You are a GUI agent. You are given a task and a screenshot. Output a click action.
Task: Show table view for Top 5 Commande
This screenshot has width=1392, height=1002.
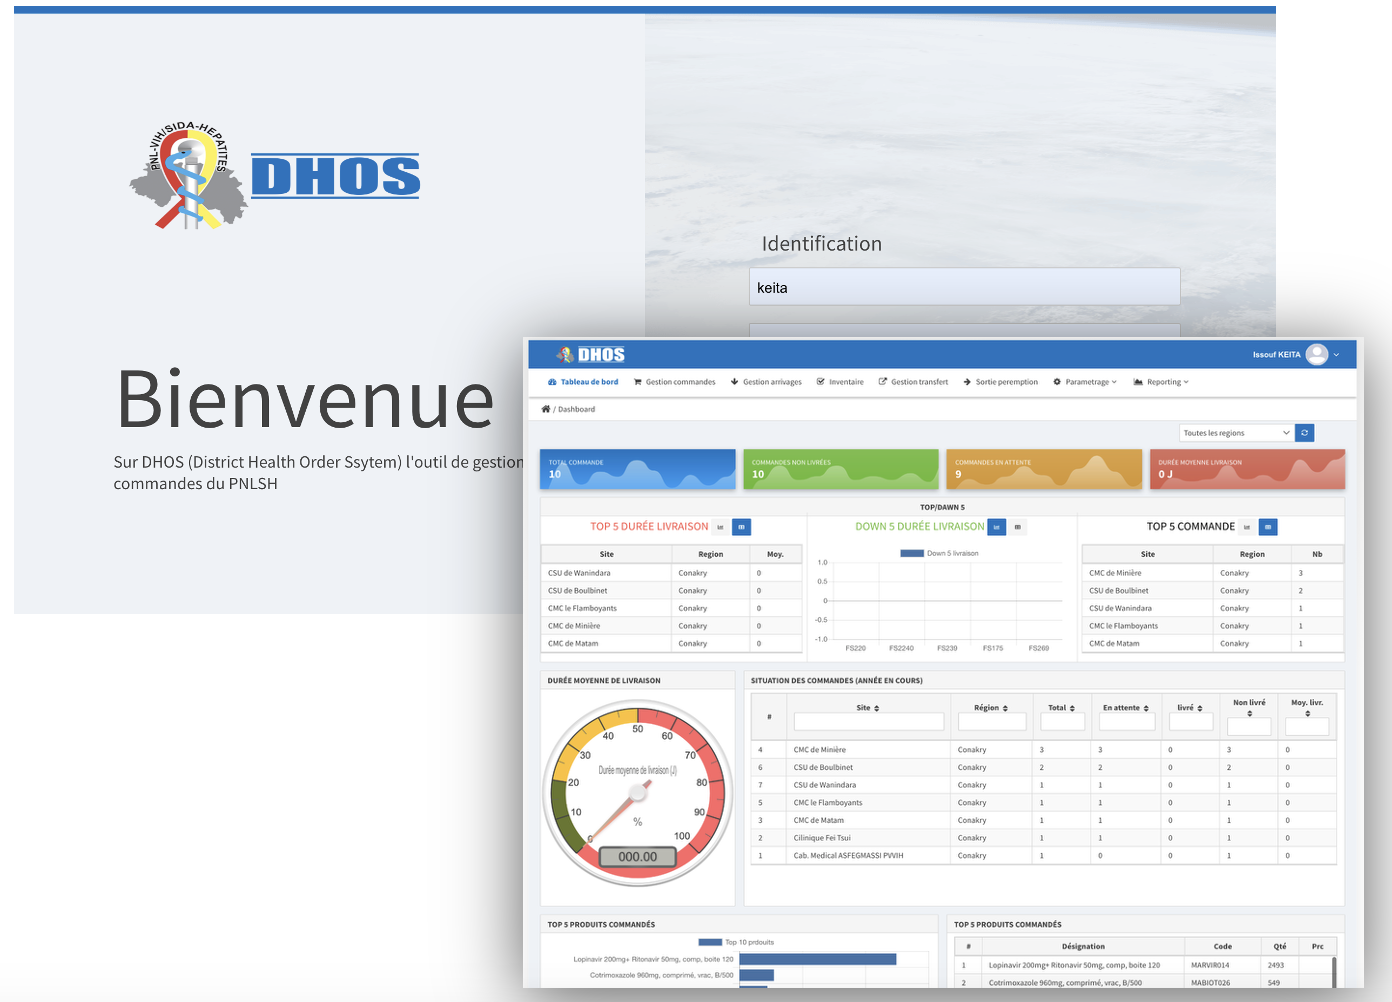1268,527
